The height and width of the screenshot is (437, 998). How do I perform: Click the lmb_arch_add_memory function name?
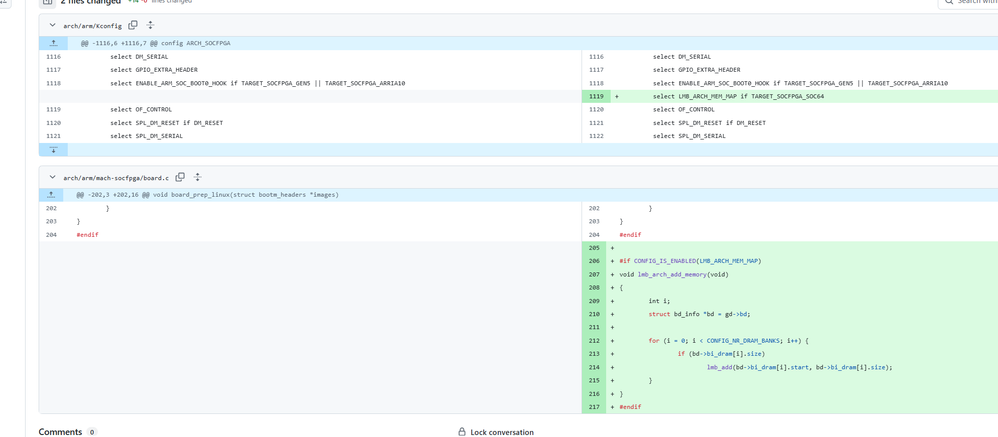point(672,274)
